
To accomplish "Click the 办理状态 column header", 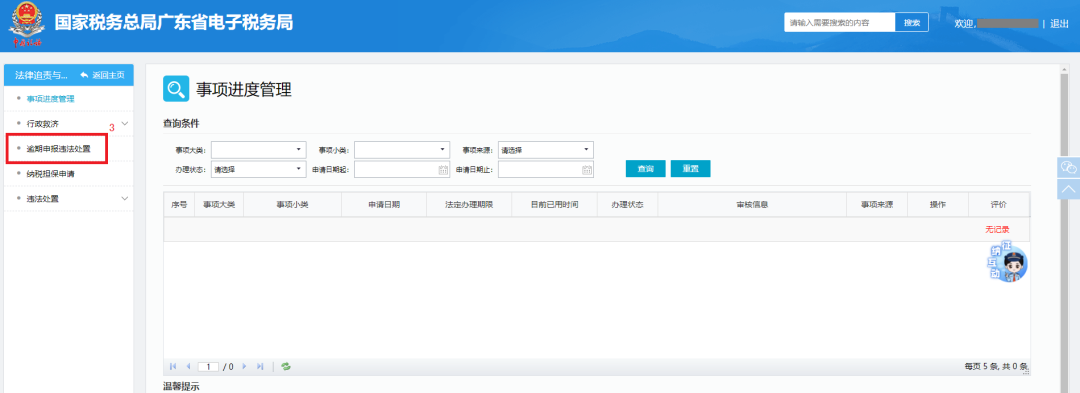I will [627, 204].
